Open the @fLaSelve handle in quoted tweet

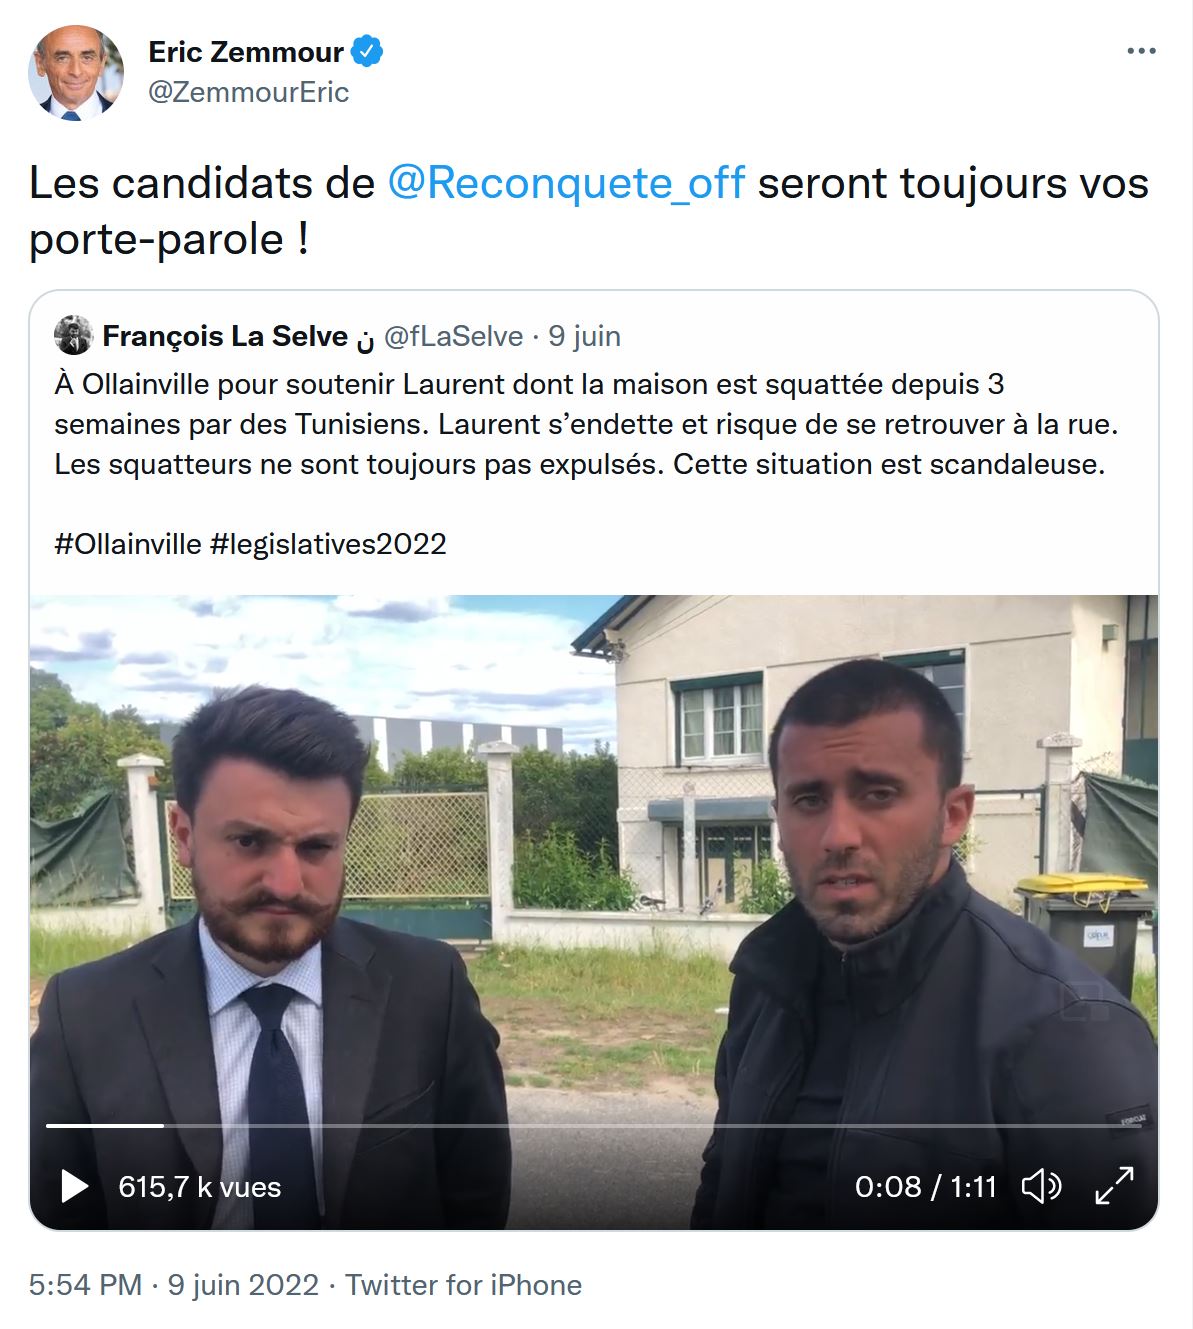pyautogui.click(x=453, y=336)
